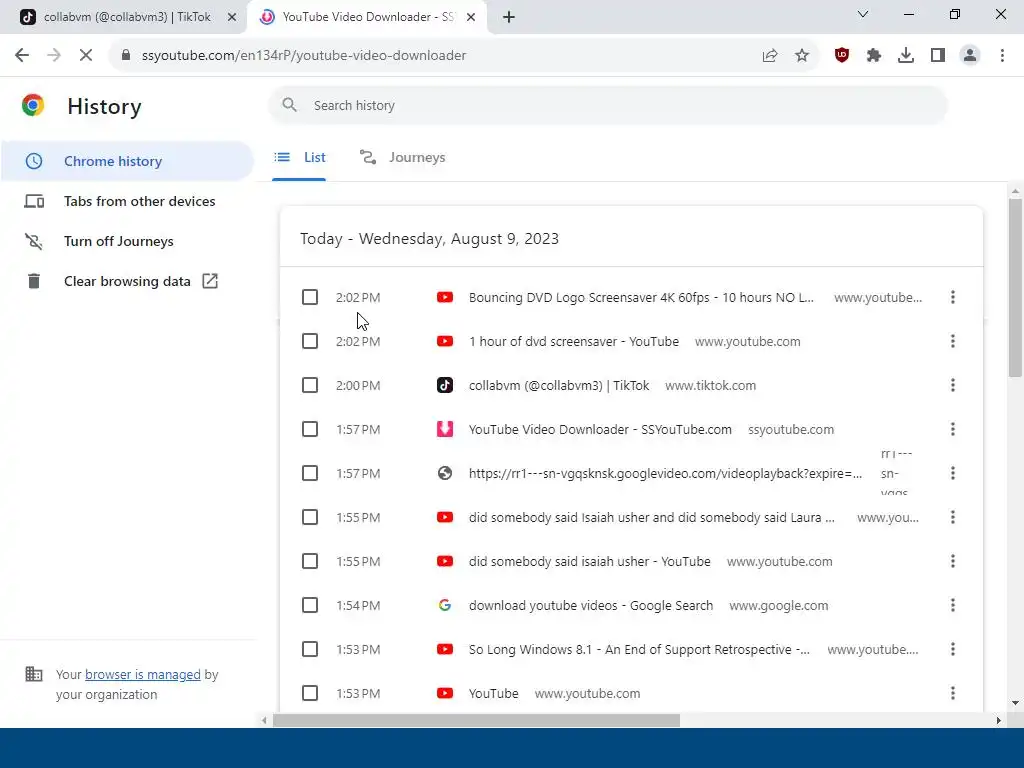Open the 'browser is managed' link
Image resolution: width=1024 pixels, height=768 pixels.
coord(142,675)
